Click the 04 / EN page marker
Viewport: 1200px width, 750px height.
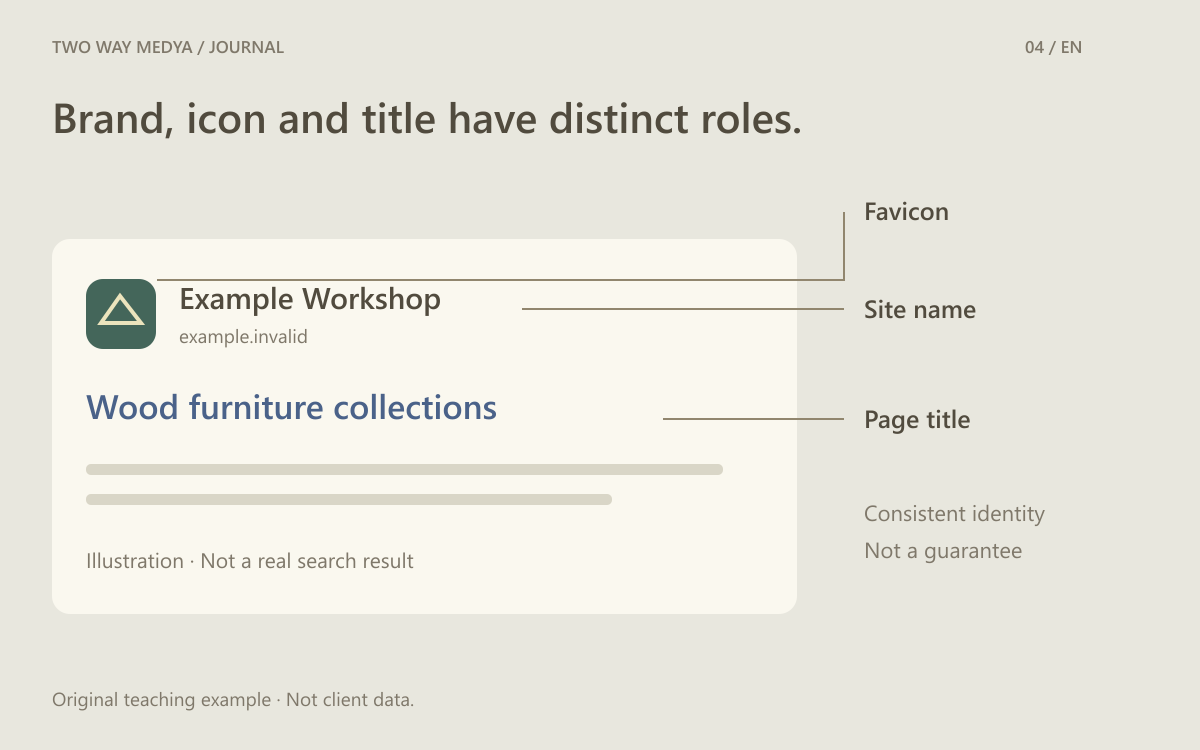[1053, 47]
